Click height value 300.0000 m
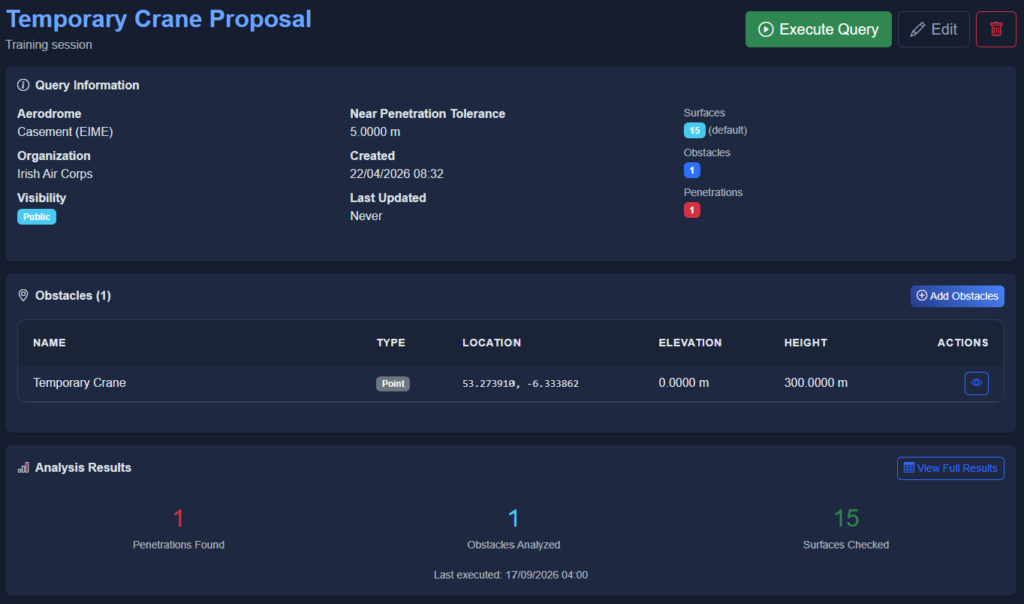Screen dimensions: 1024x604 (x=816, y=383)
